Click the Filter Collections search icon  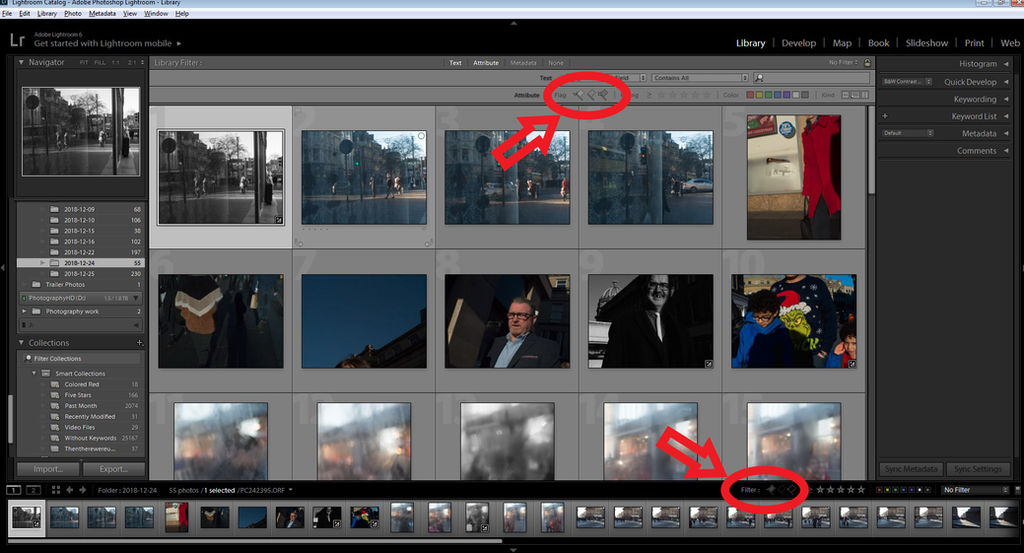[29, 358]
